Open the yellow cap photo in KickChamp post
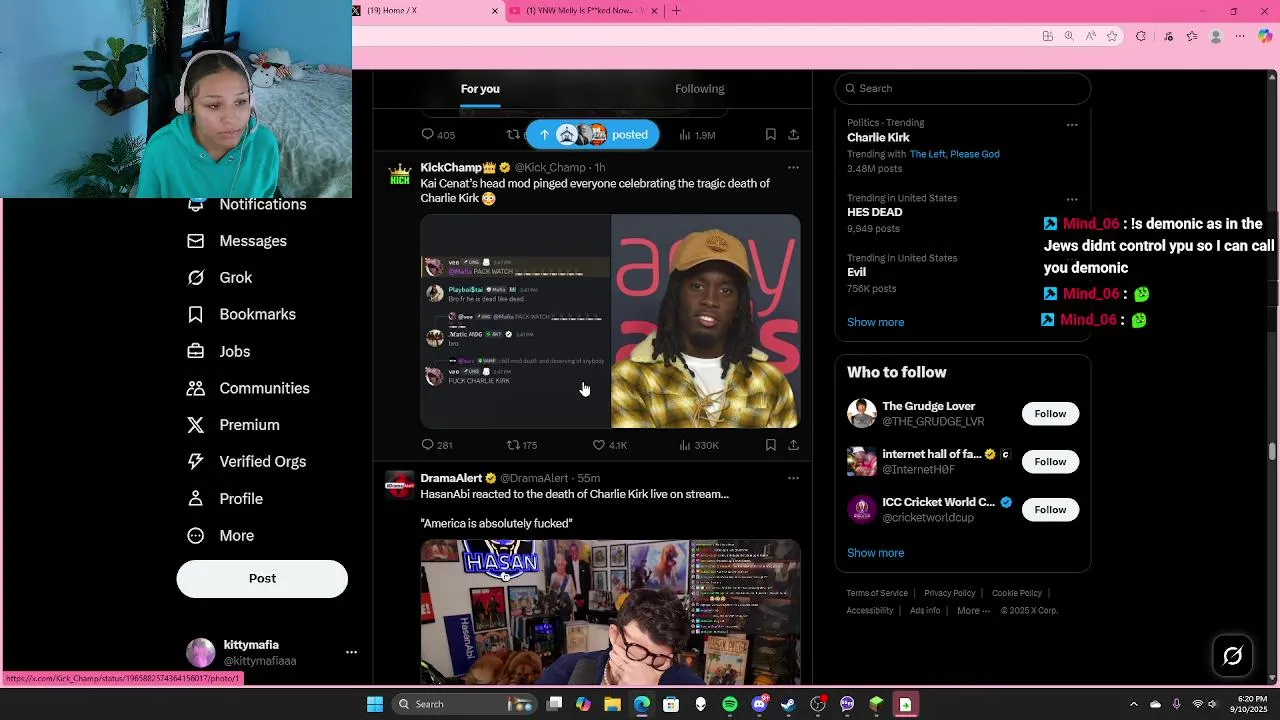Image resolution: width=1280 pixels, height=720 pixels. pyautogui.click(x=706, y=321)
